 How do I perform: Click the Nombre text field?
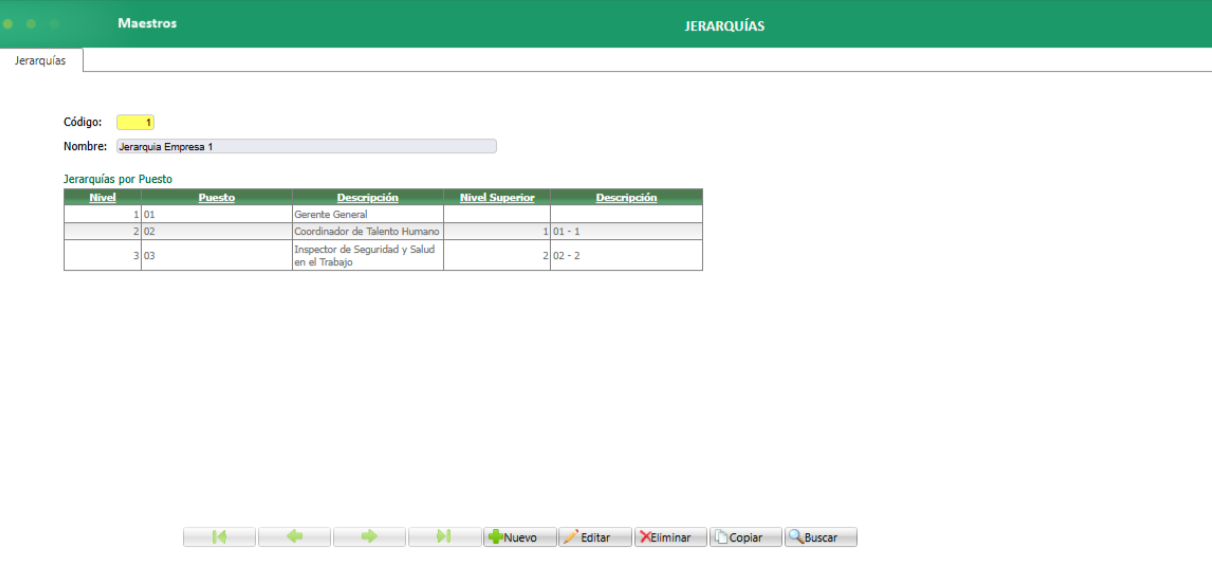pyautogui.click(x=305, y=145)
